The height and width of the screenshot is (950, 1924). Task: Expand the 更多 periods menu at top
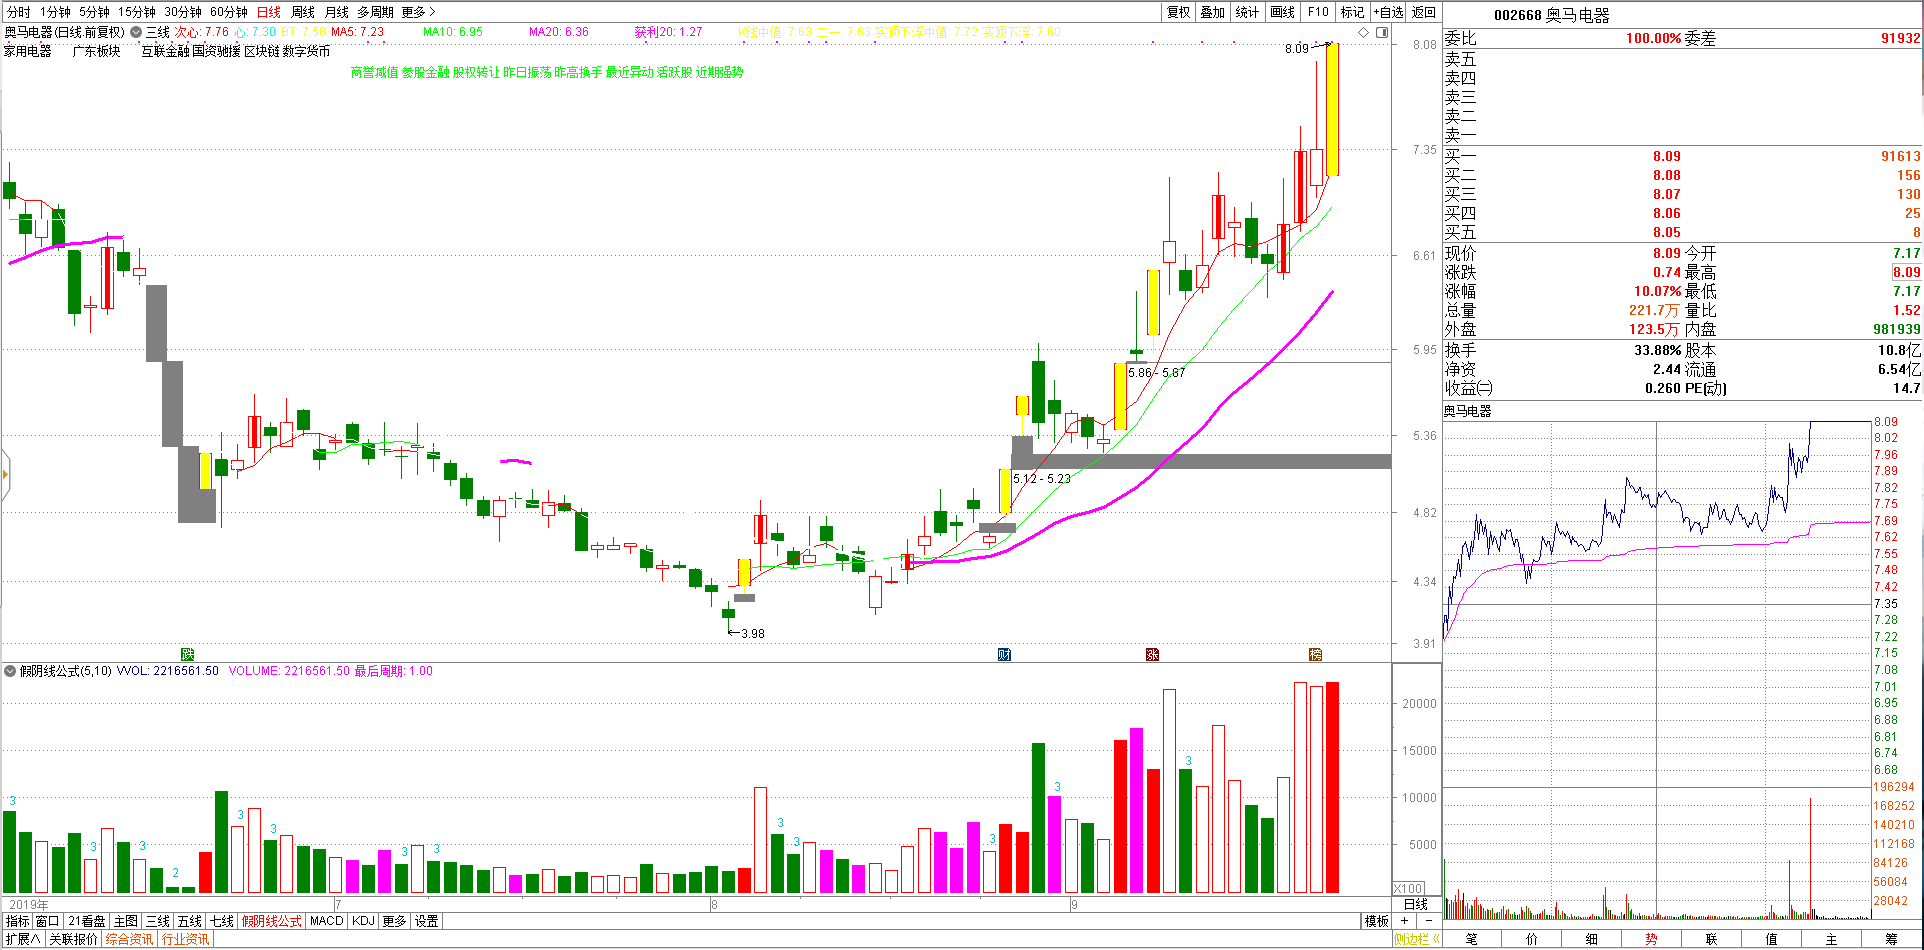pyautogui.click(x=418, y=12)
